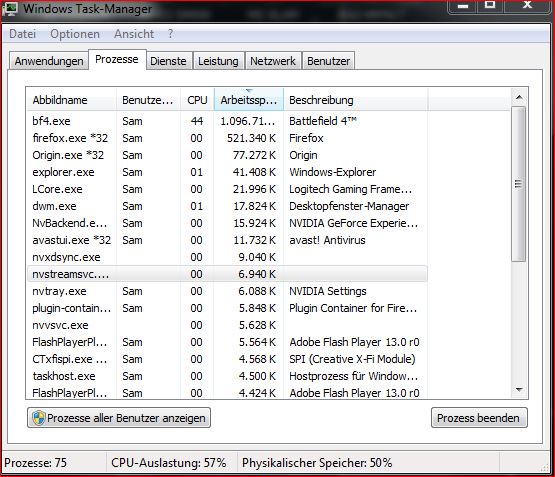
Task: Open the Datei menu
Action: pos(22,34)
